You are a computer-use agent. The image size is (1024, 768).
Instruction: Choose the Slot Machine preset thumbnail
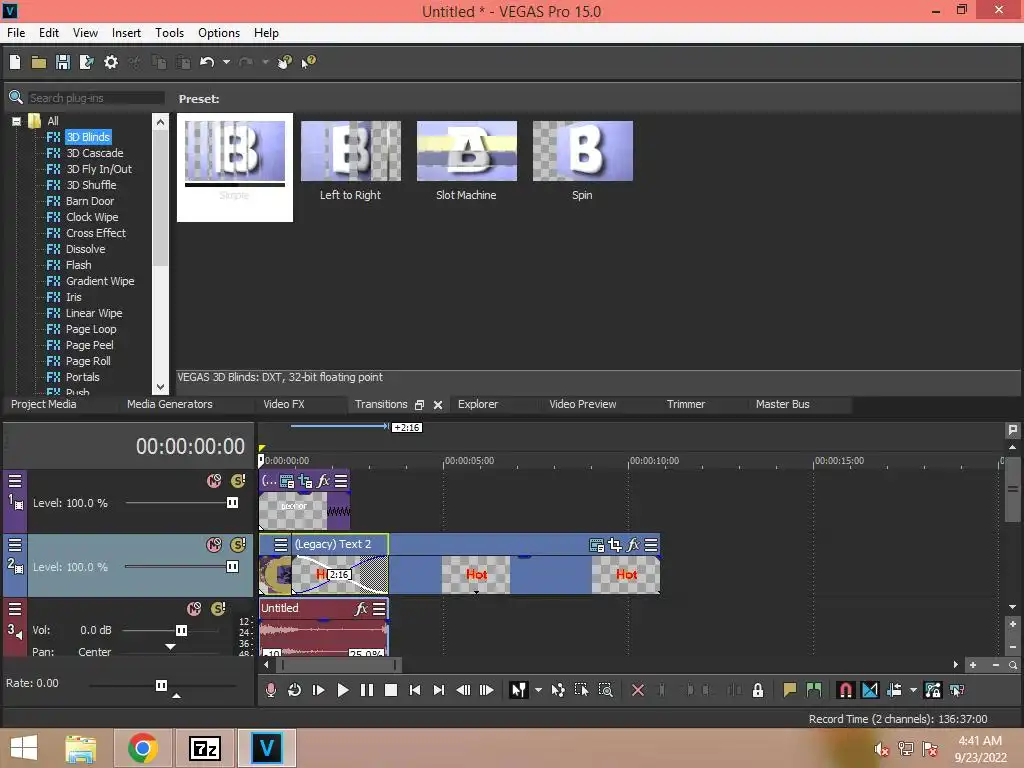[x=466, y=152]
